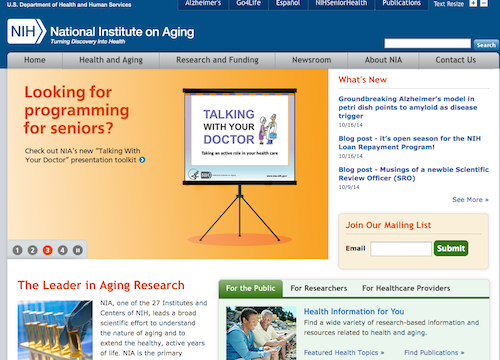
Task: Open the Go4Life top tab
Action: tap(248, 4)
